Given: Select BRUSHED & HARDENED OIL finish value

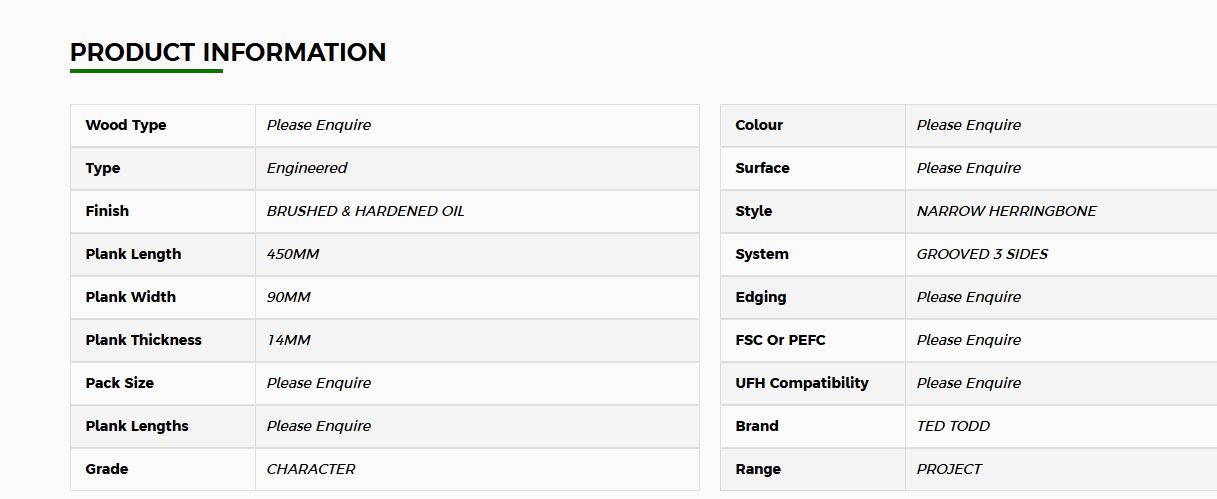Looking at the screenshot, I should pos(366,211).
